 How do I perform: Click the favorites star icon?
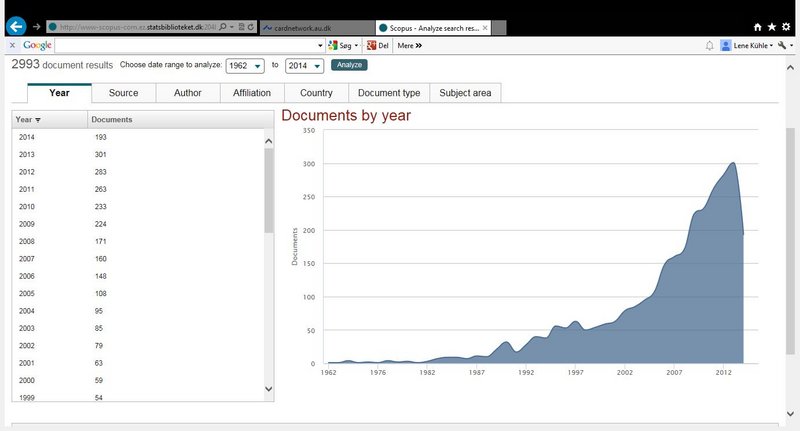click(x=773, y=27)
